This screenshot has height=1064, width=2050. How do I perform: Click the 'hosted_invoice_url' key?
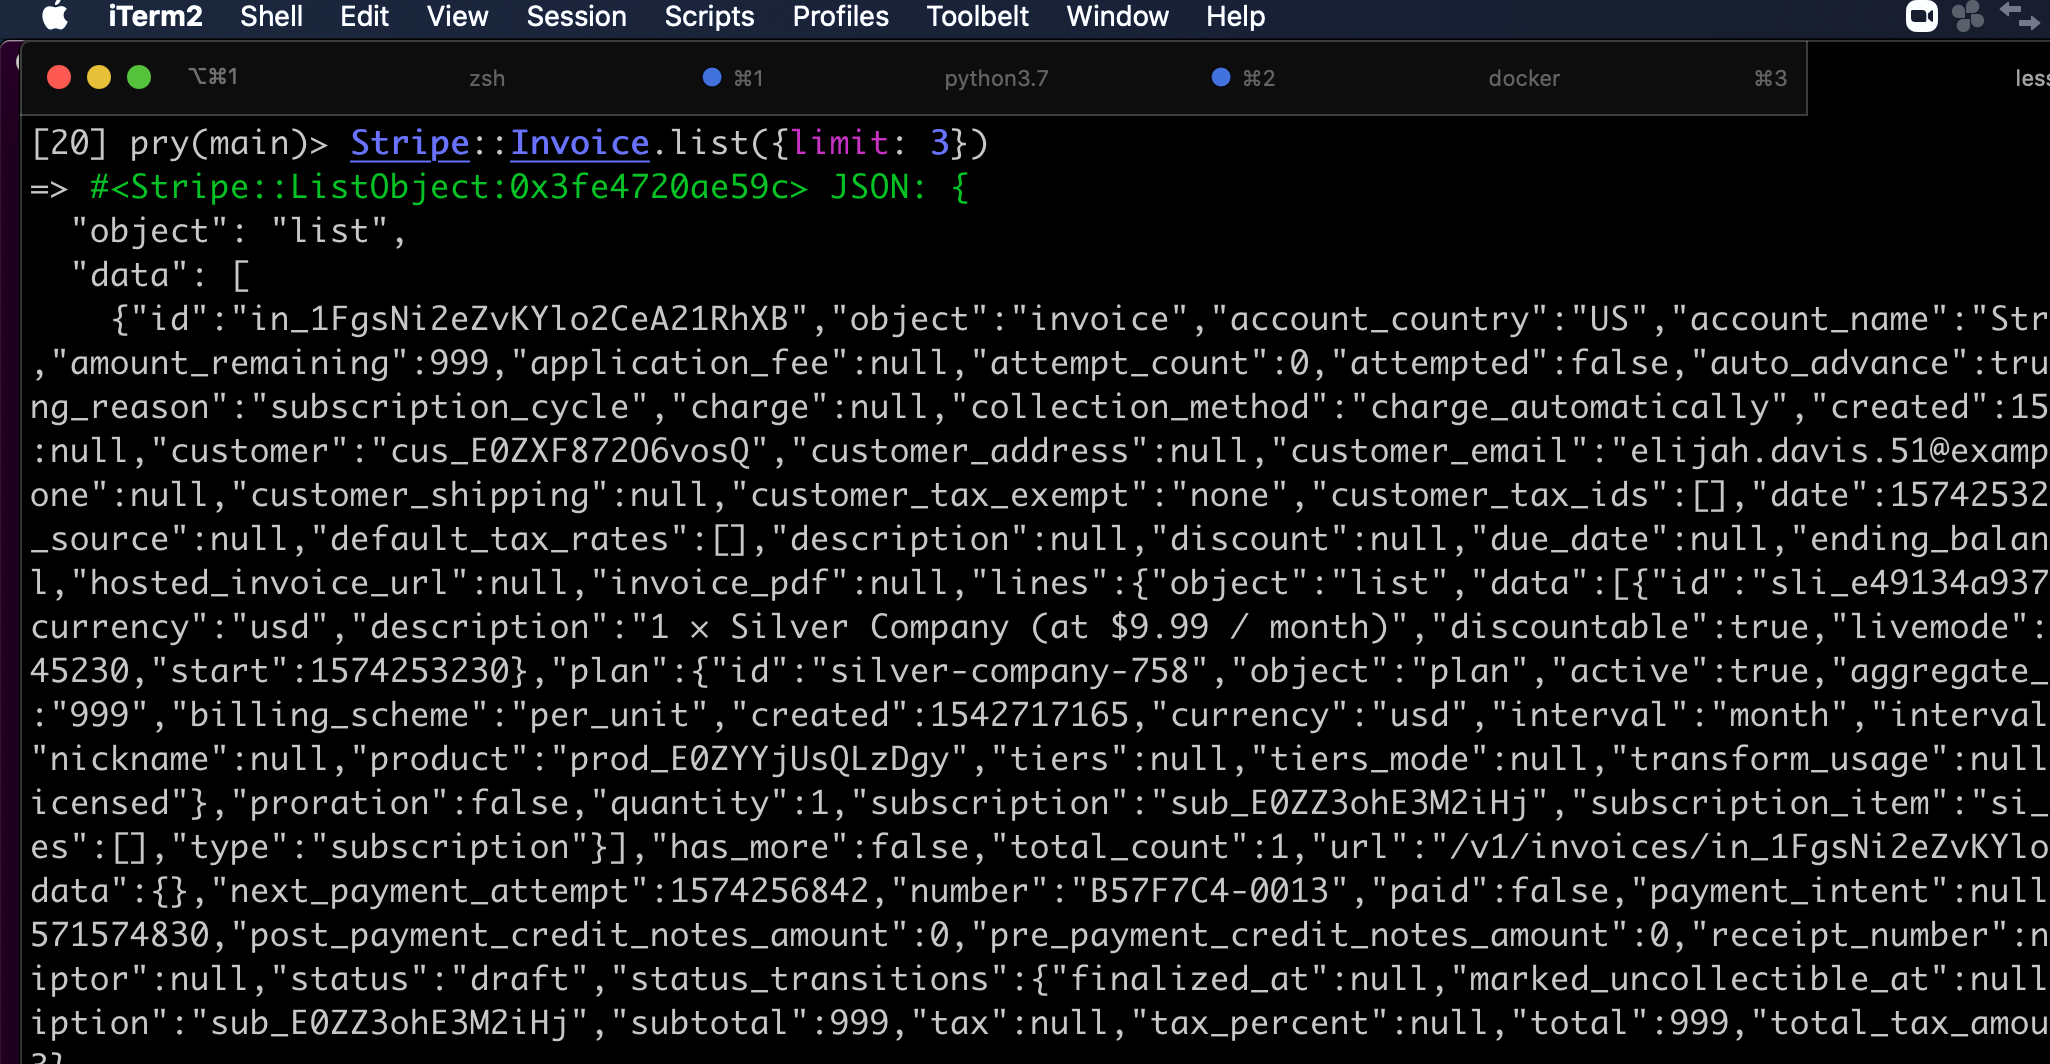pos(269,583)
